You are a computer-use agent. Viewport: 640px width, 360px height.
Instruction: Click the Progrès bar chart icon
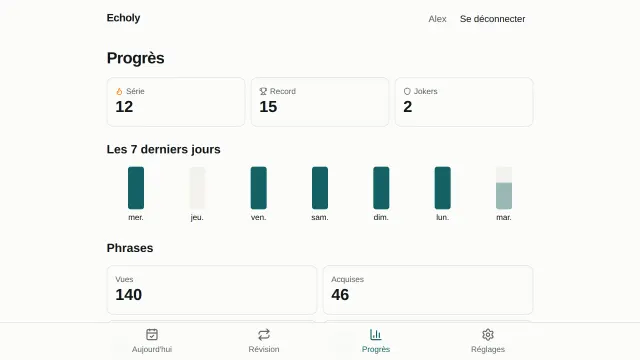click(x=376, y=335)
